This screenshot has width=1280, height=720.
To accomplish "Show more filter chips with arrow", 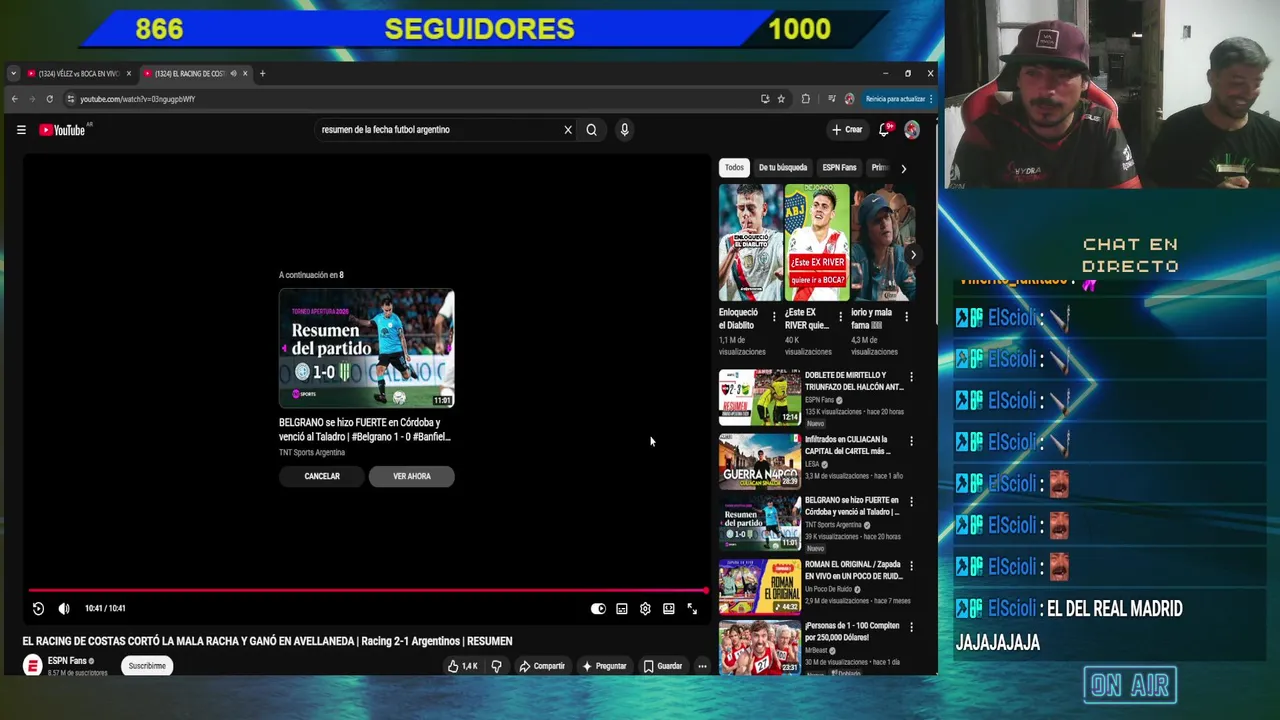I will [903, 168].
